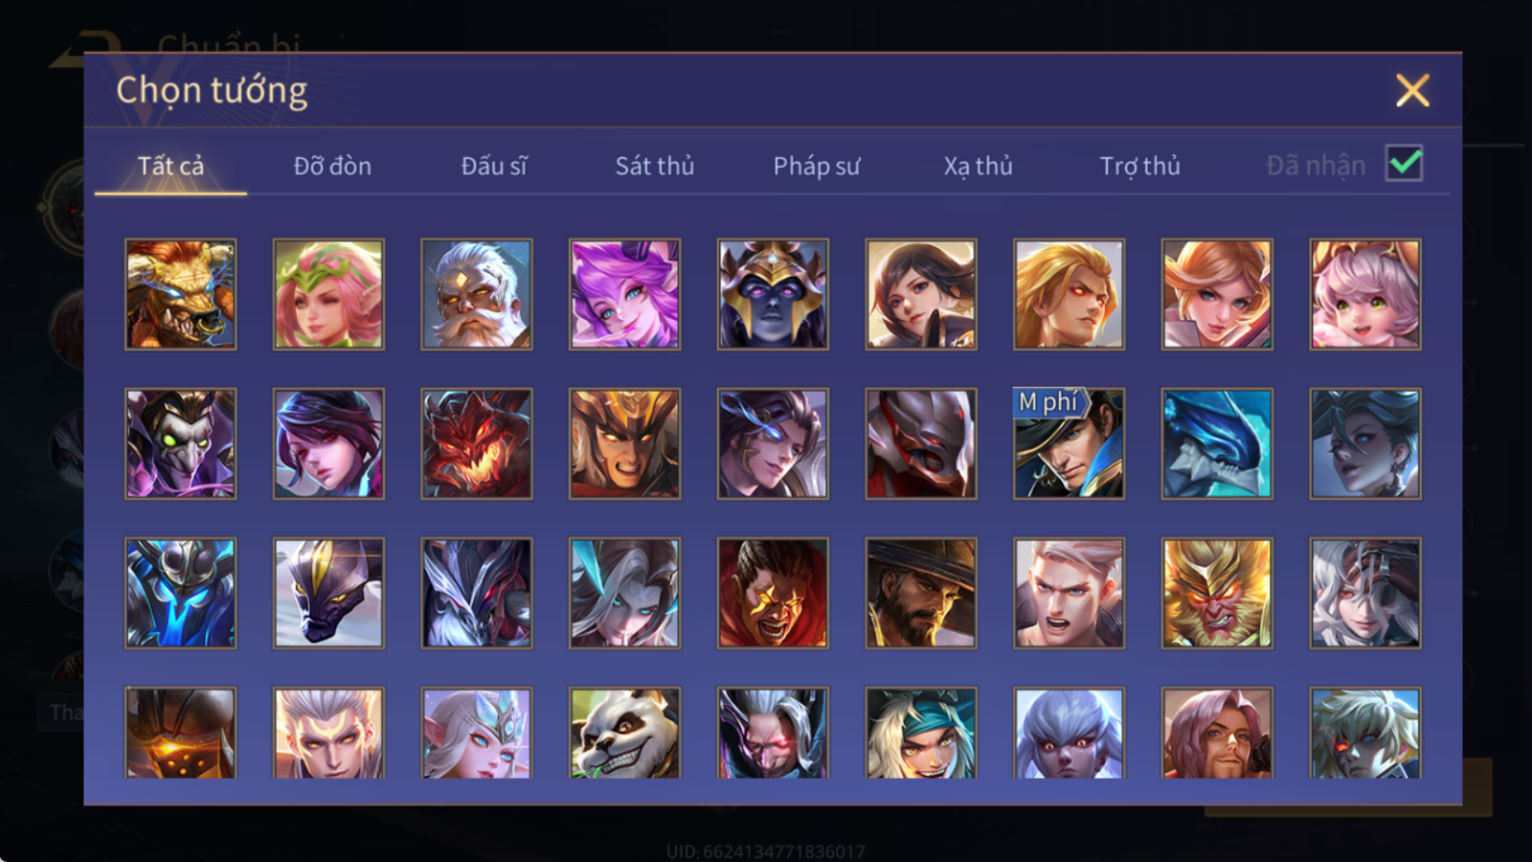Select the green-eyed jester hero portrait
Viewport: 1532px width, 862px height.
click(x=181, y=443)
